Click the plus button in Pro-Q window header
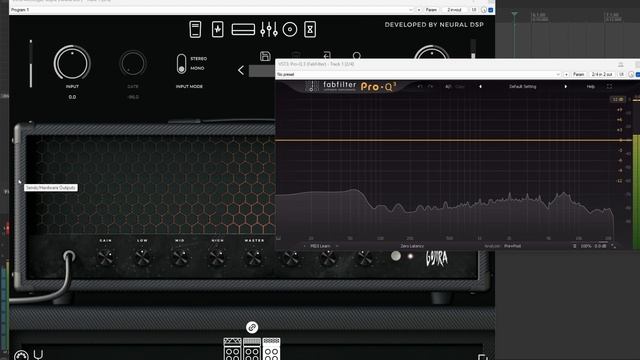Viewport: 640px width, 360px height. pos(566,74)
